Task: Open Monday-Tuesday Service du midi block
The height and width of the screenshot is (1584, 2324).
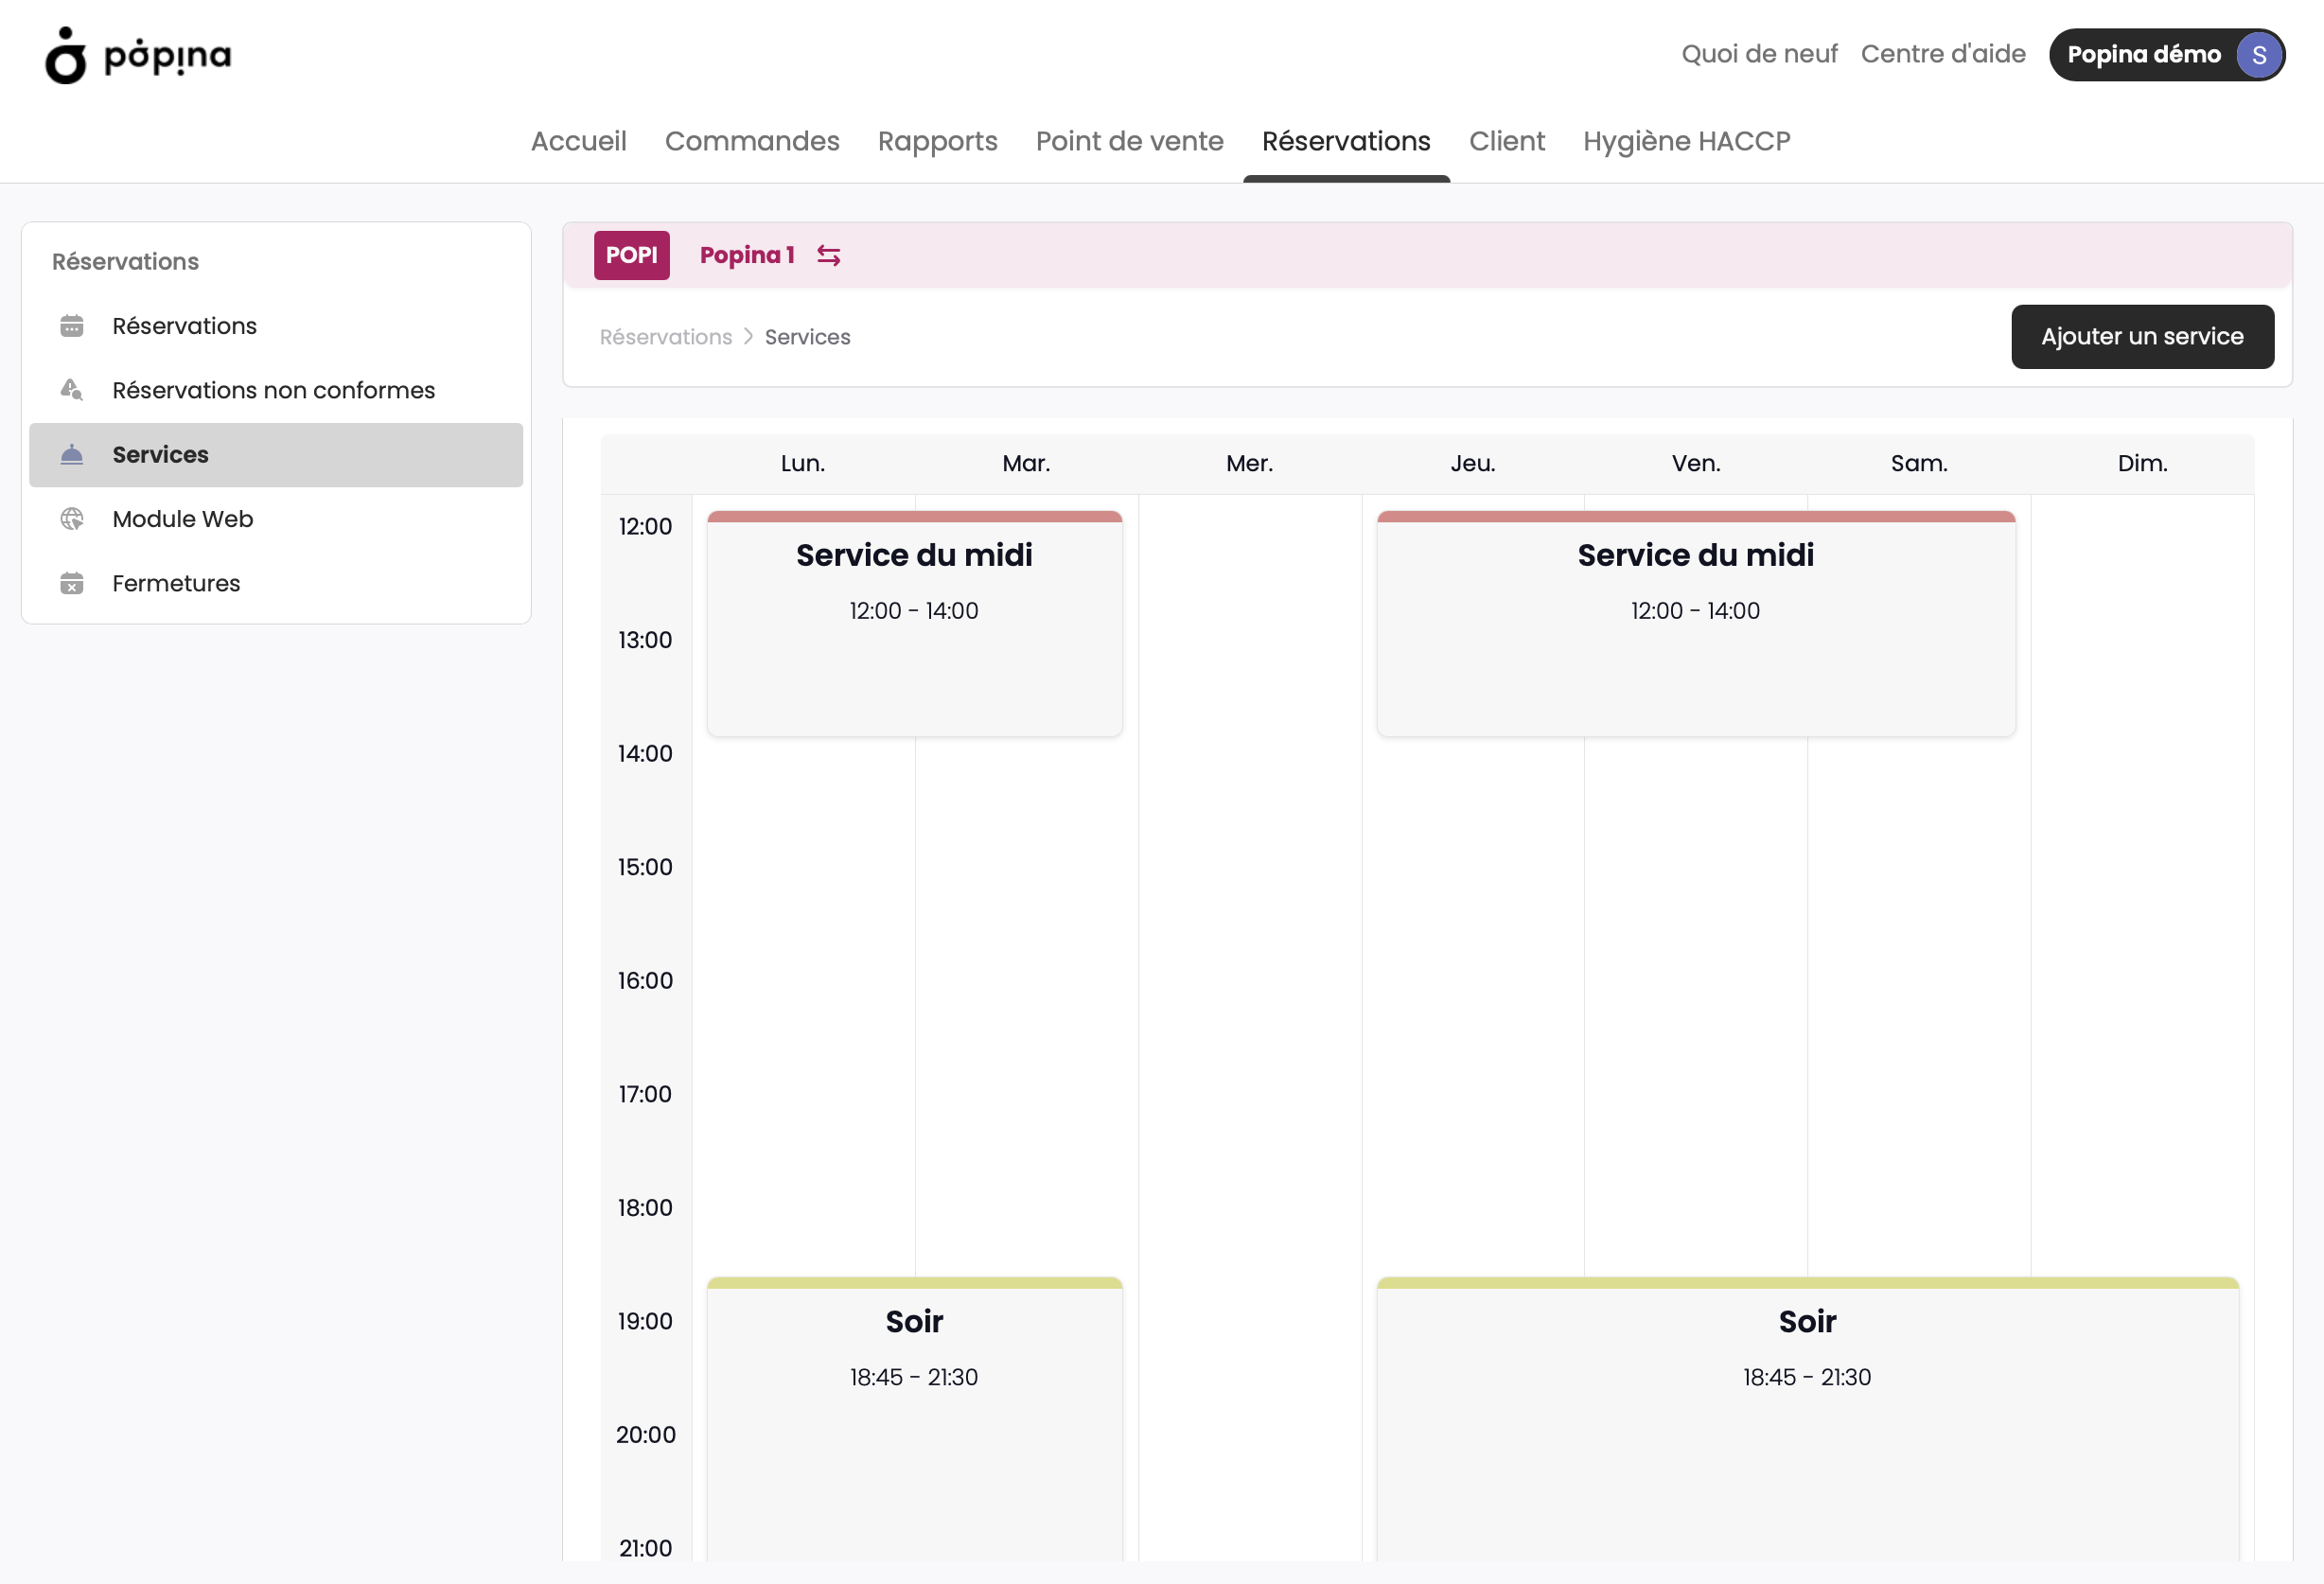Action: click(915, 624)
